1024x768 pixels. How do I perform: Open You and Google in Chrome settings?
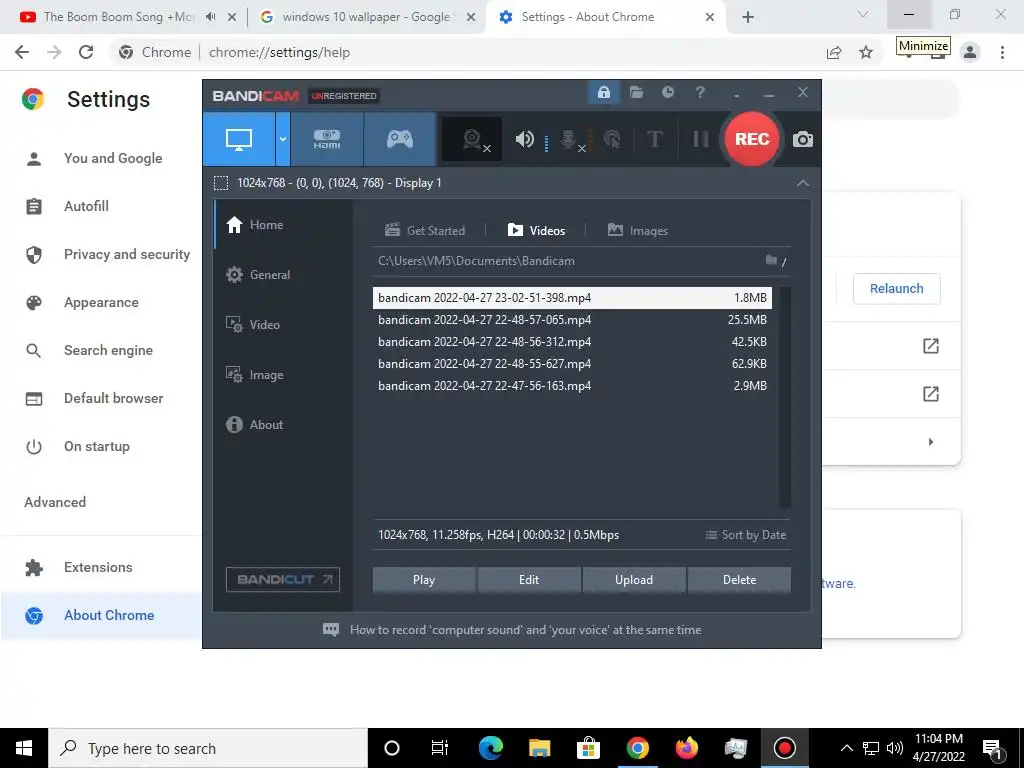point(113,158)
